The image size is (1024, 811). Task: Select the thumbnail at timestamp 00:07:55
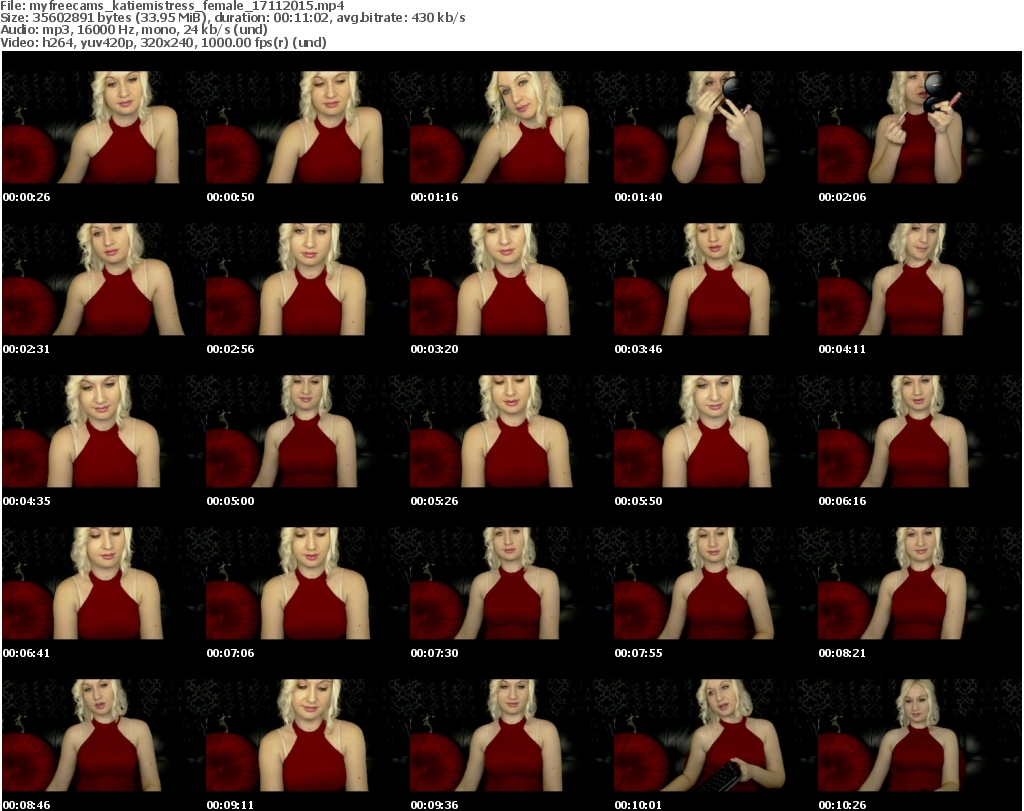coord(715,584)
